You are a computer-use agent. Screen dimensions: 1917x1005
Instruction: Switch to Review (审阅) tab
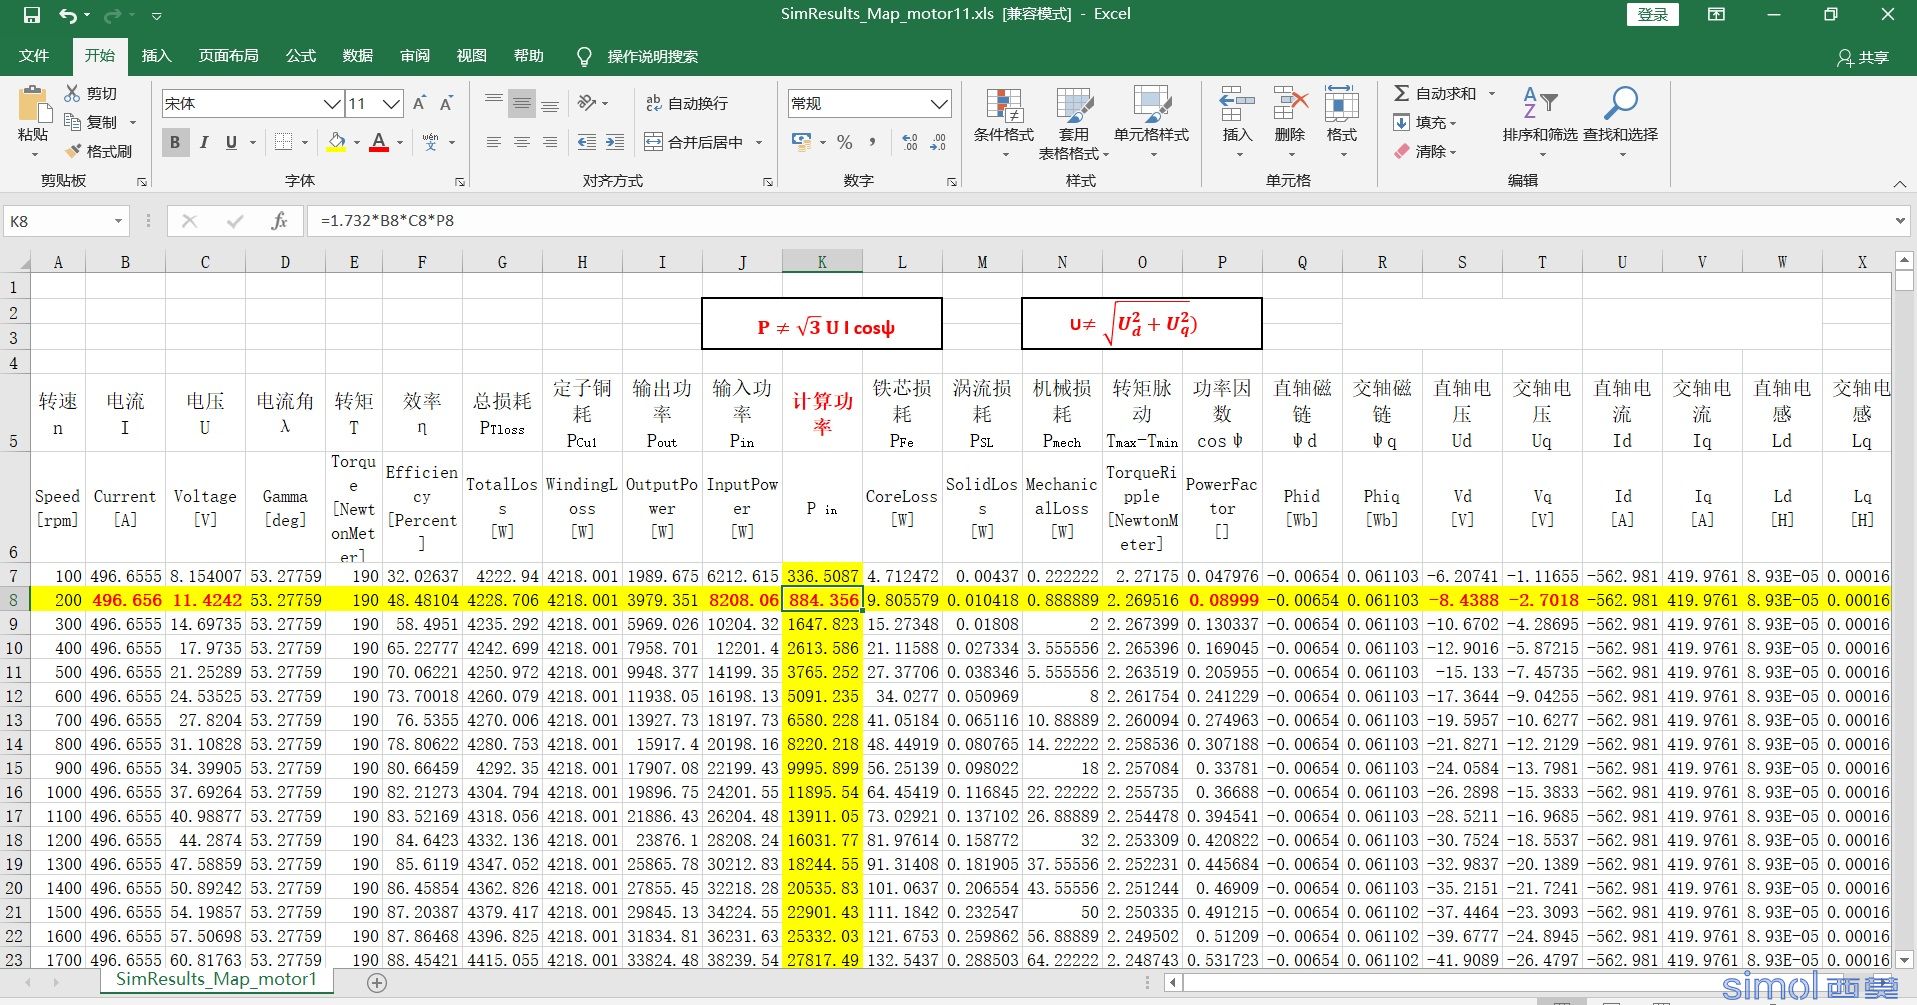(x=414, y=56)
